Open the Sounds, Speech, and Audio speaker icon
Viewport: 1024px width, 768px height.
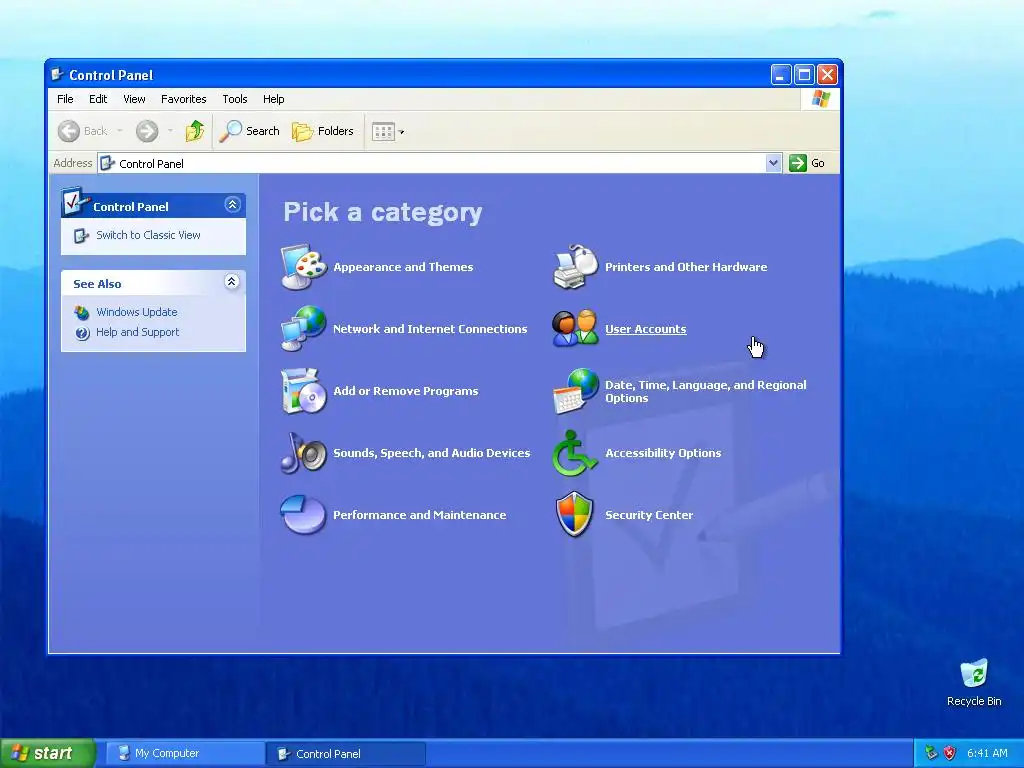click(304, 453)
